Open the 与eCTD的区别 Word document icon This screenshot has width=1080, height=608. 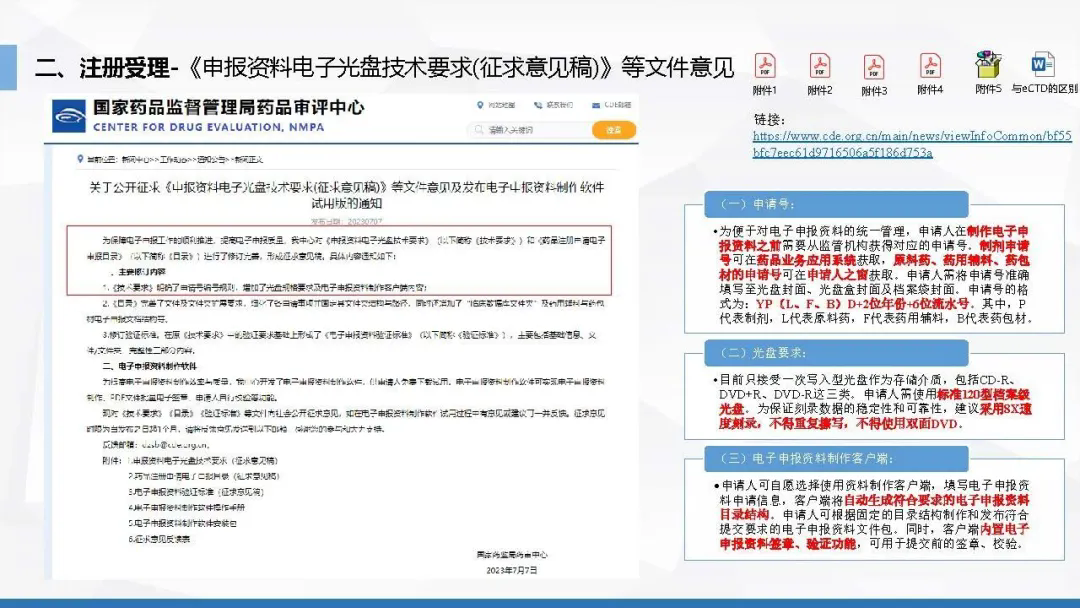1043,65
